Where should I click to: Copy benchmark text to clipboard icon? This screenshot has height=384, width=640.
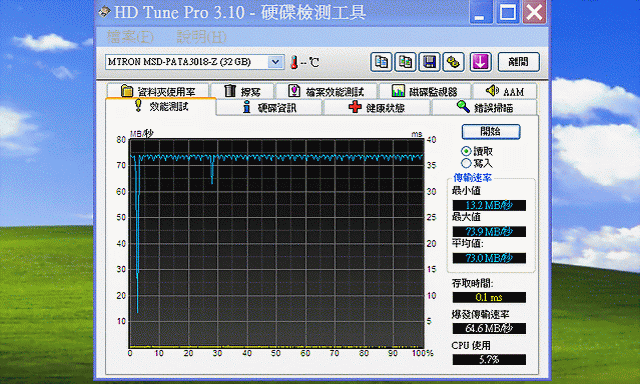click(381, 62)
